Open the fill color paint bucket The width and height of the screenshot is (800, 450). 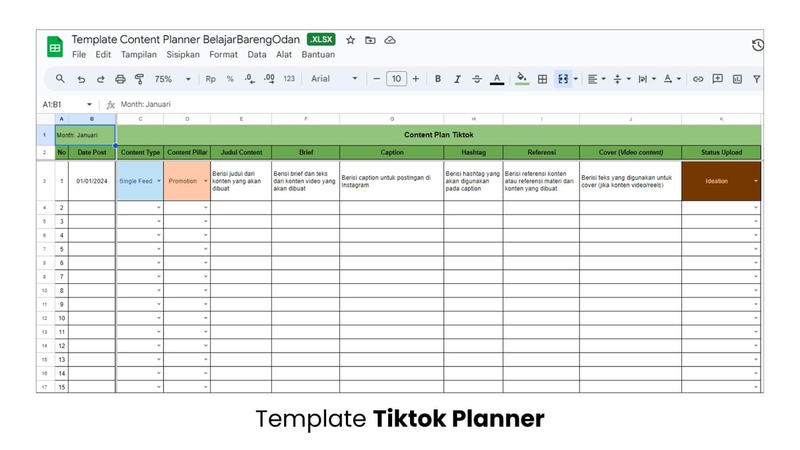coord(521,79)
